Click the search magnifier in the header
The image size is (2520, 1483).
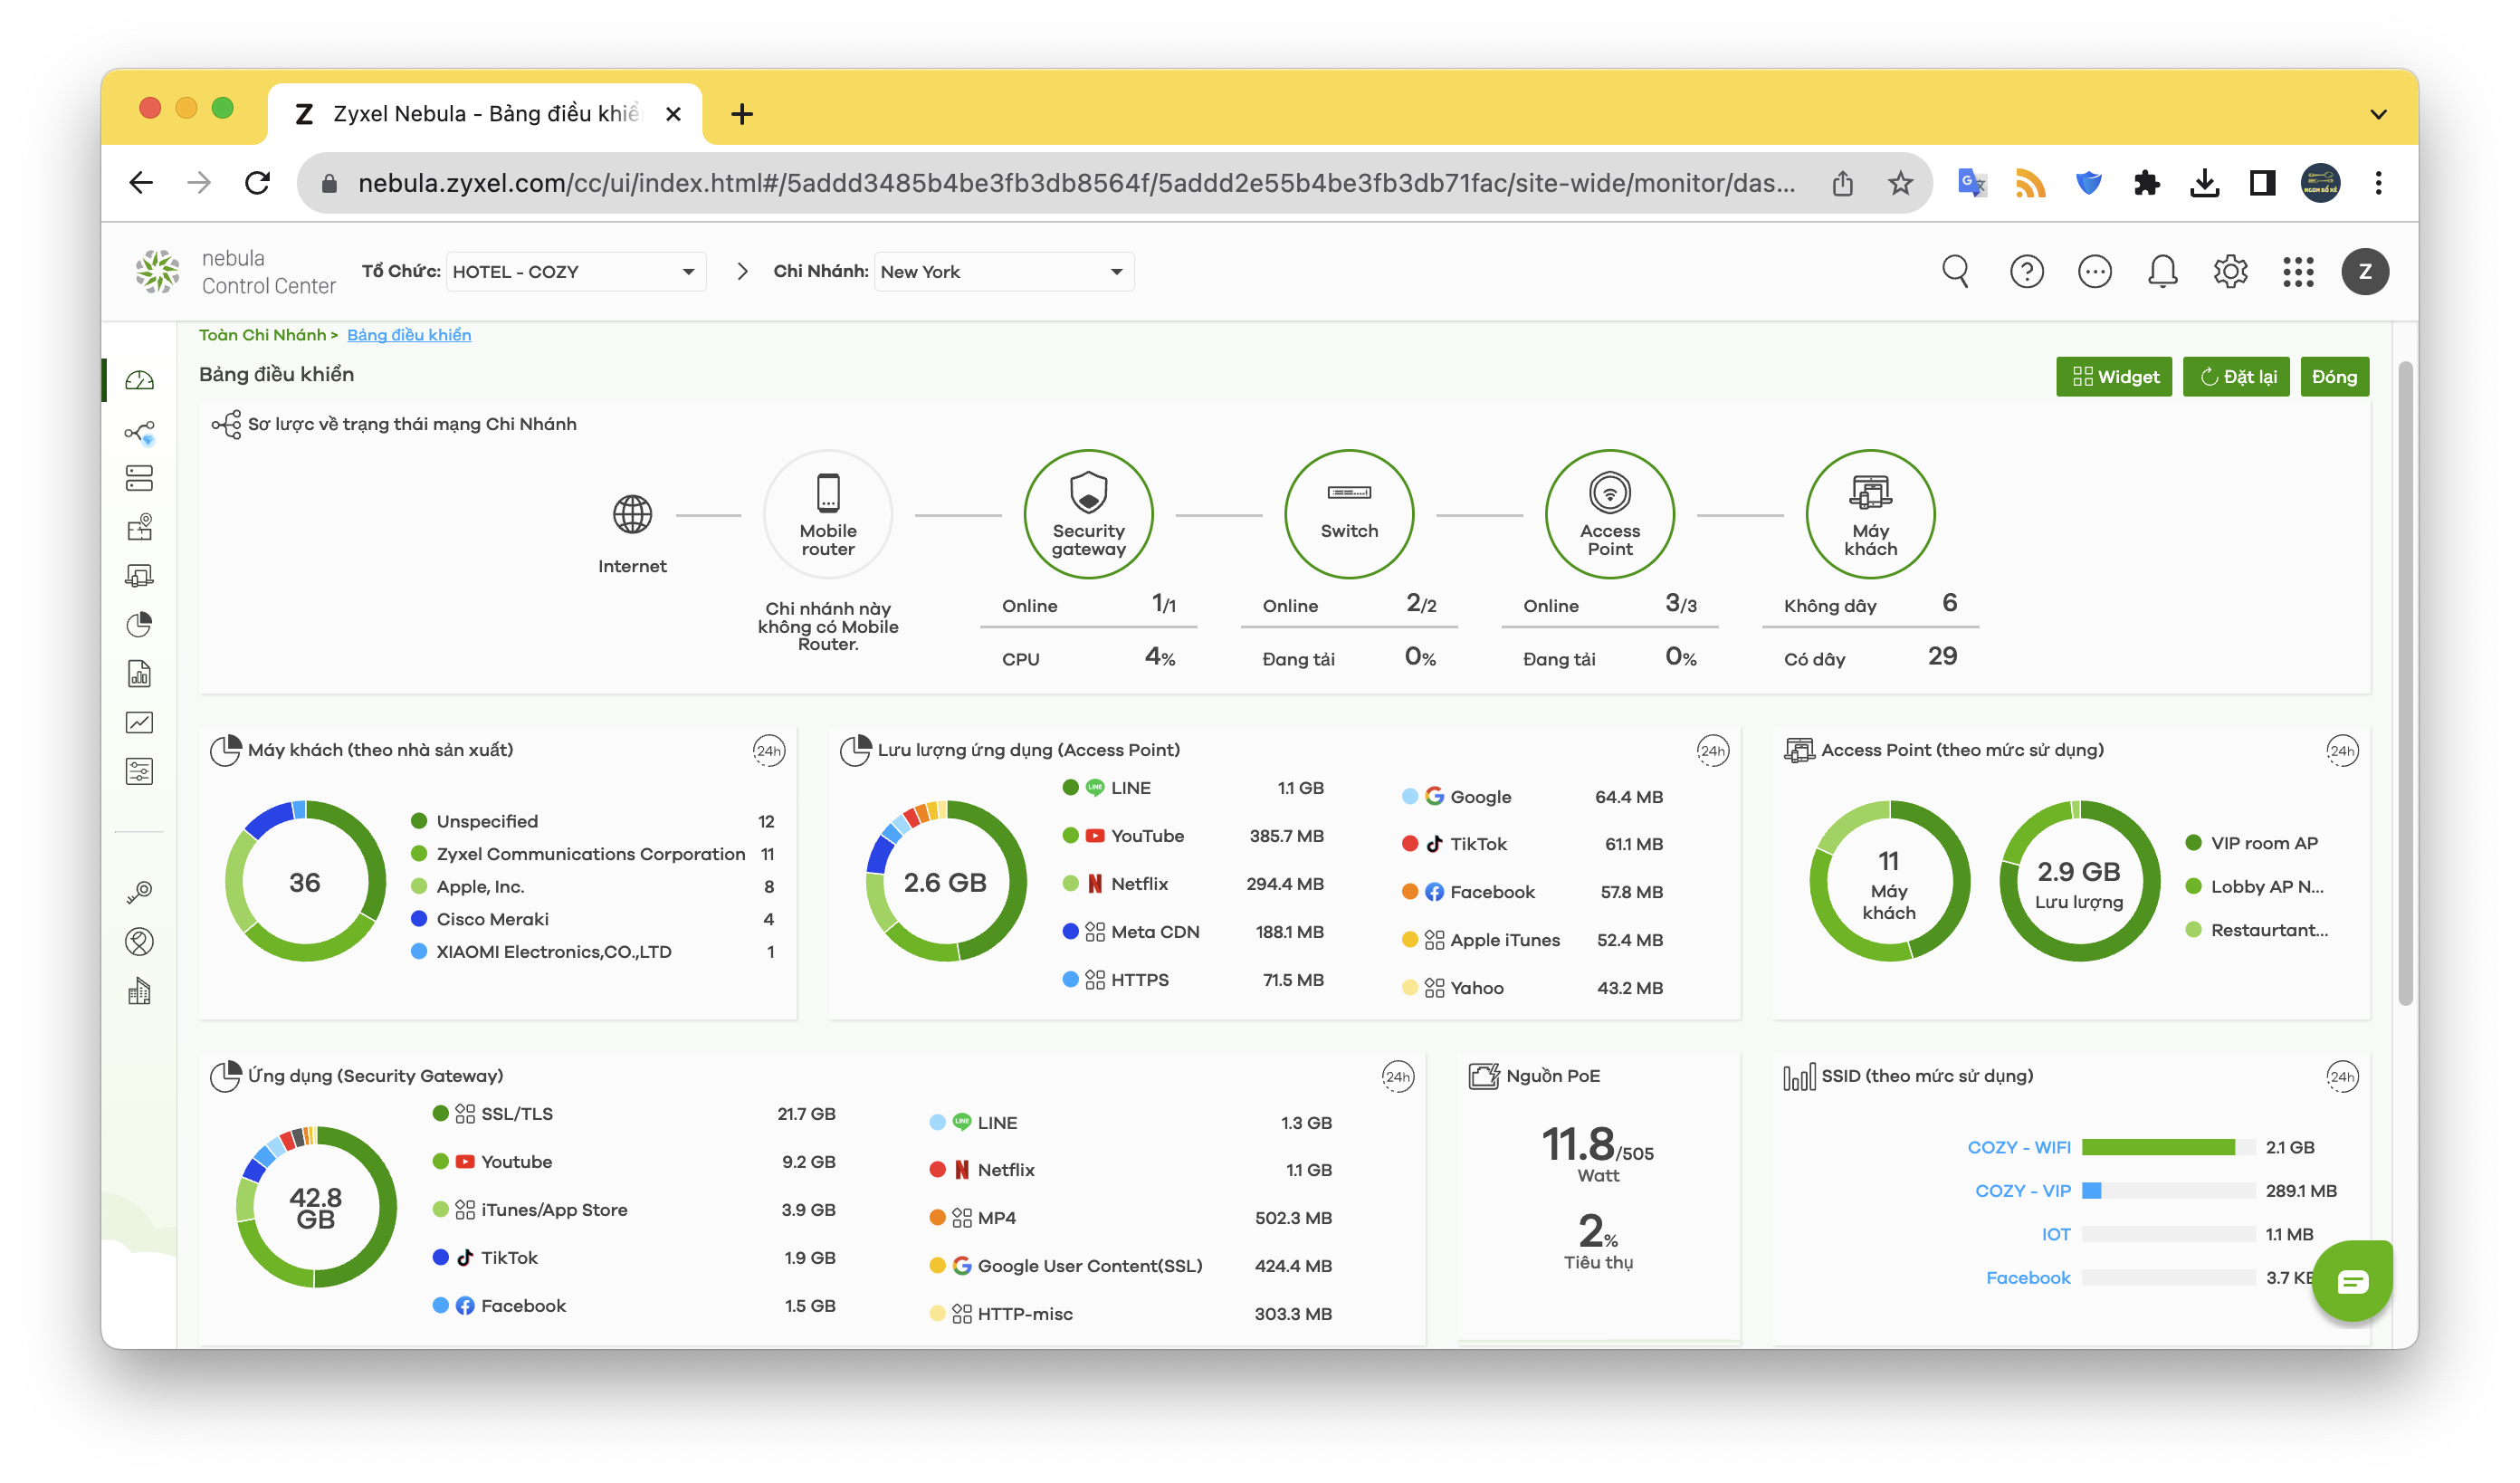pos(1955,271)
